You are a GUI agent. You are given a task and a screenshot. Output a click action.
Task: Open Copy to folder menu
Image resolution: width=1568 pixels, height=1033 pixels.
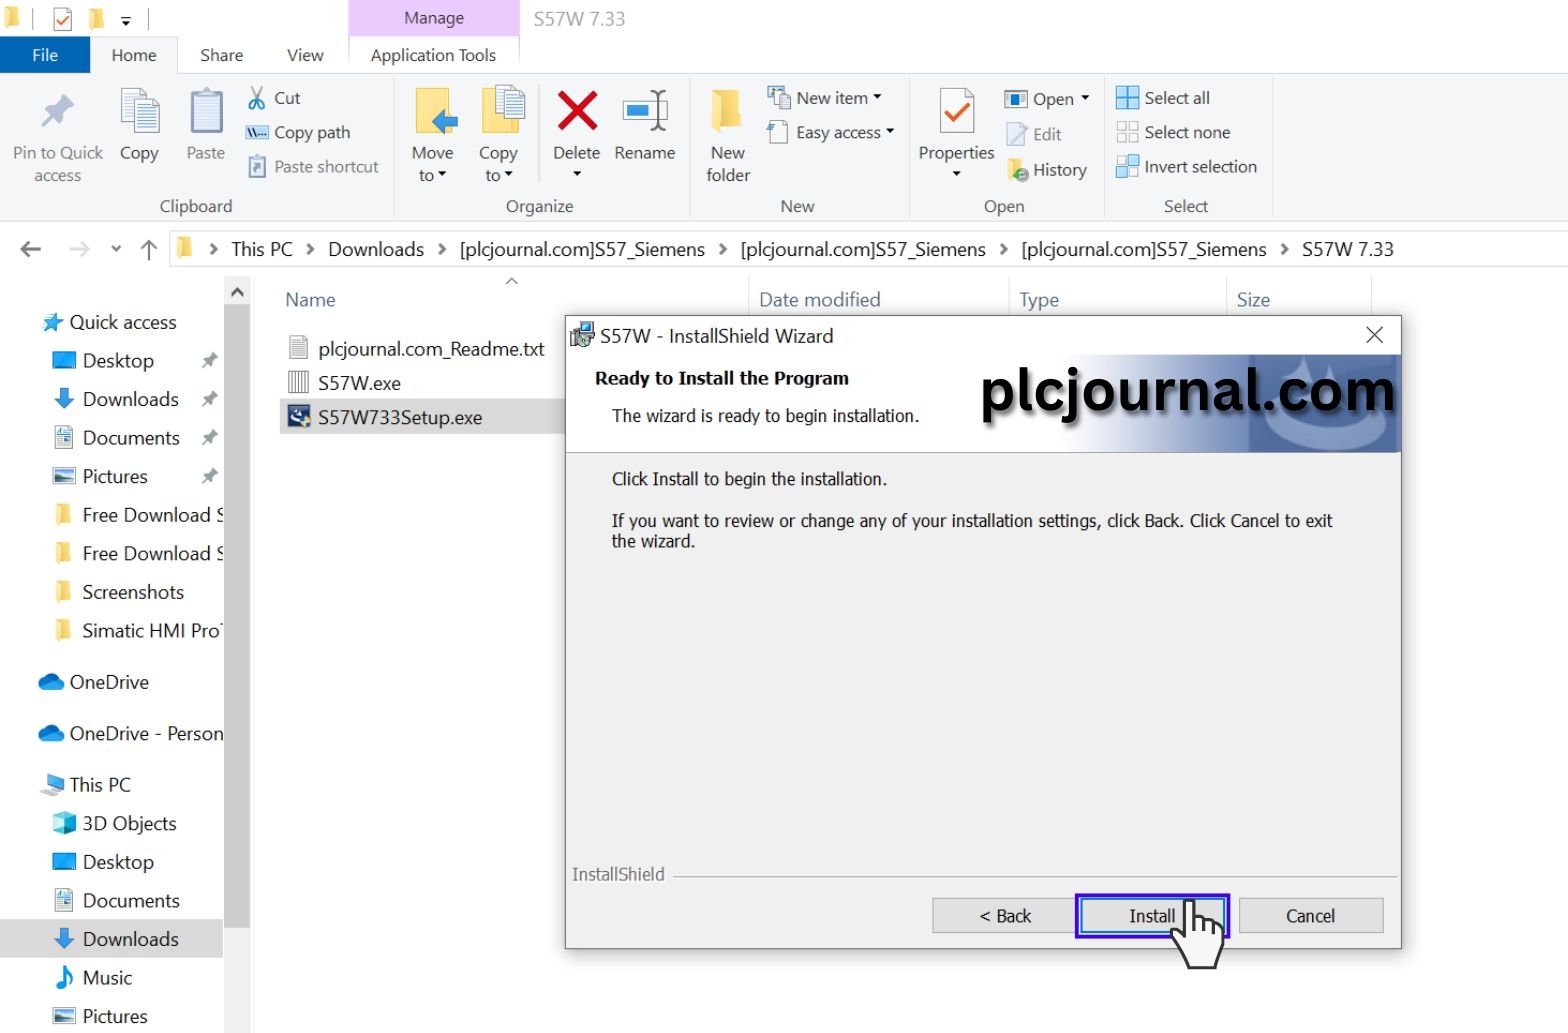(499, 135)
